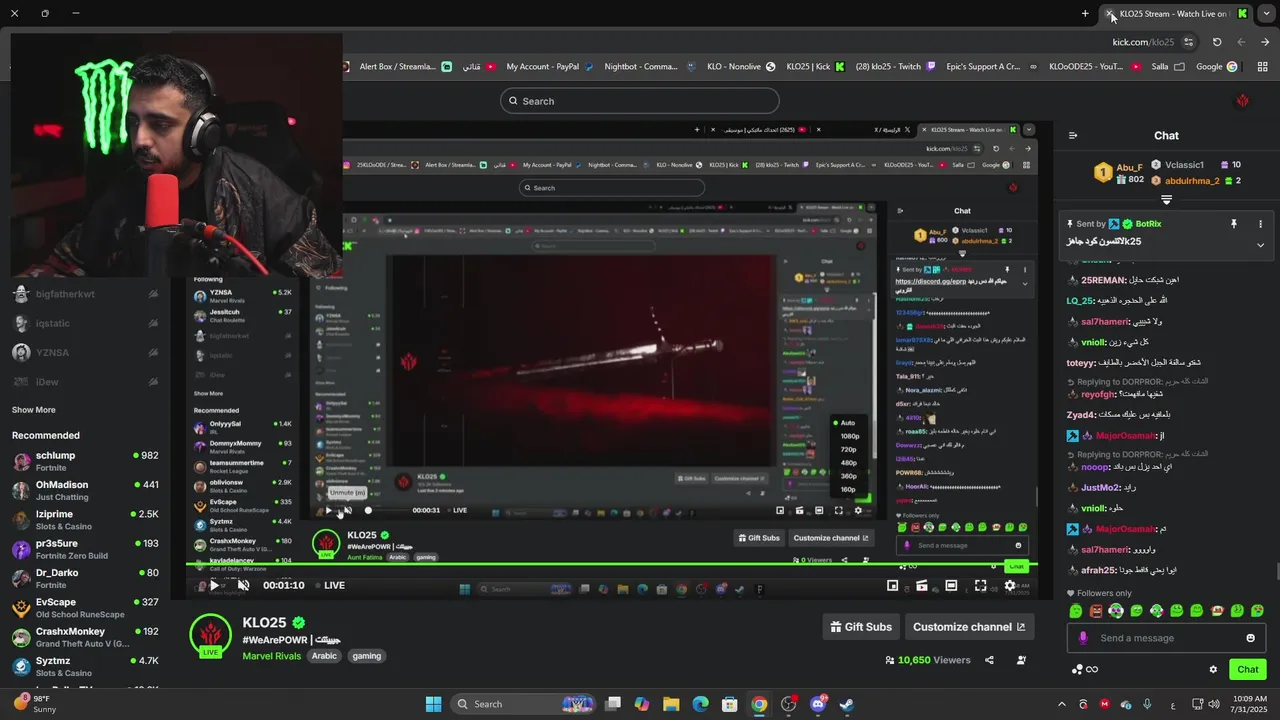Show More followed channels
Image resolution: width=1280 pixels, height=720 pixels.
pyautogui.click(x=34, y=410)
